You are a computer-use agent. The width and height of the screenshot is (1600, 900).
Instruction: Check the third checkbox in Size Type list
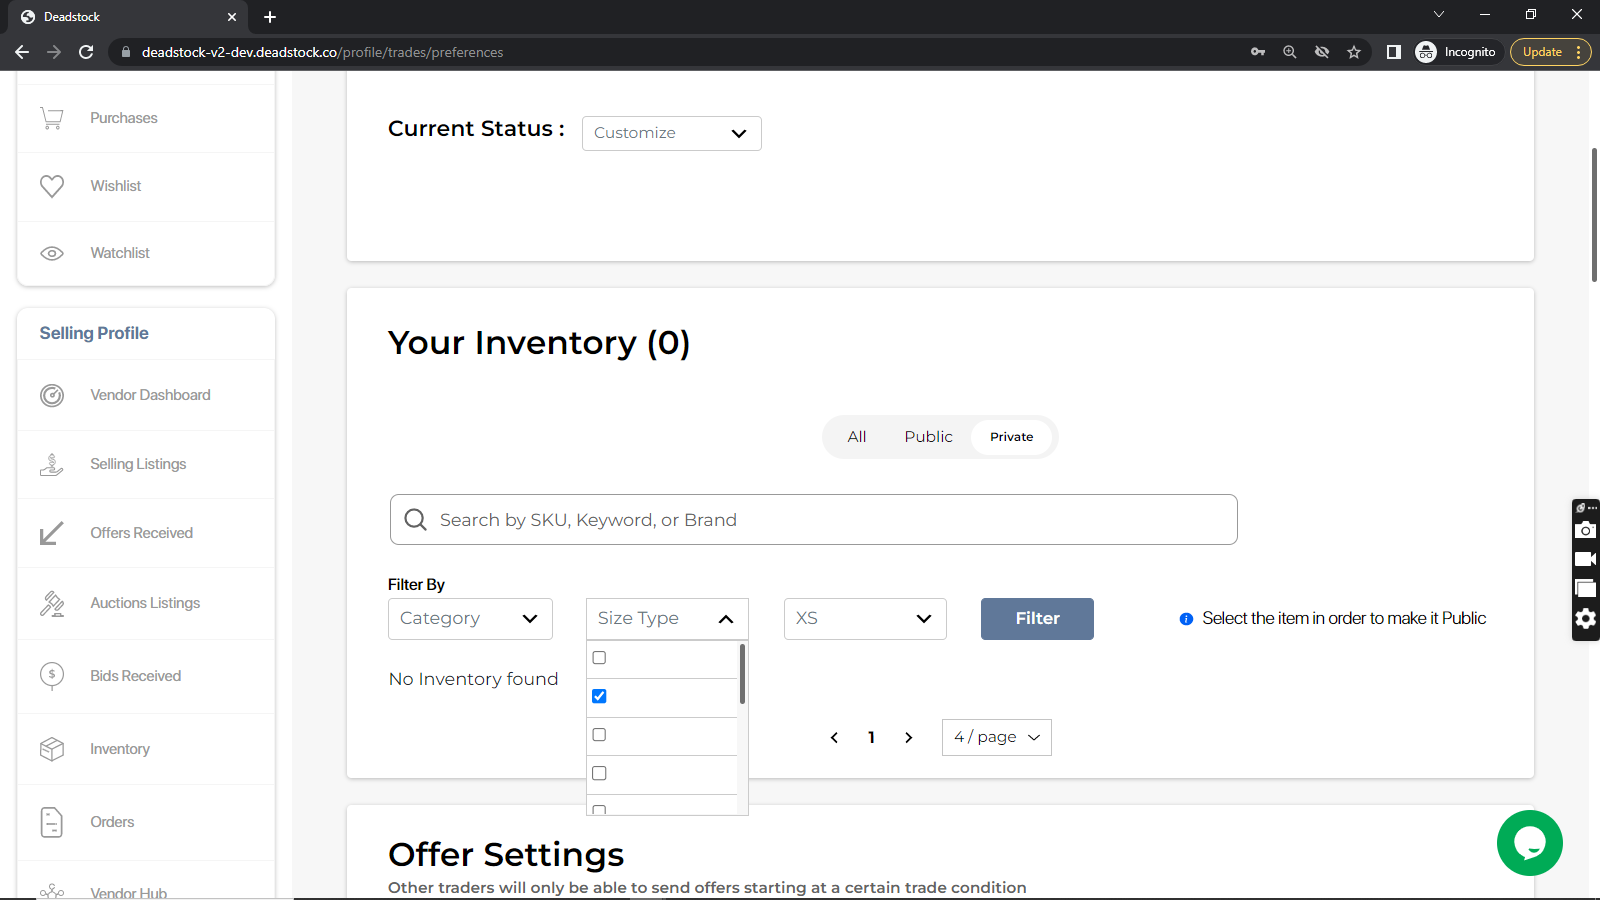[599, 734]
